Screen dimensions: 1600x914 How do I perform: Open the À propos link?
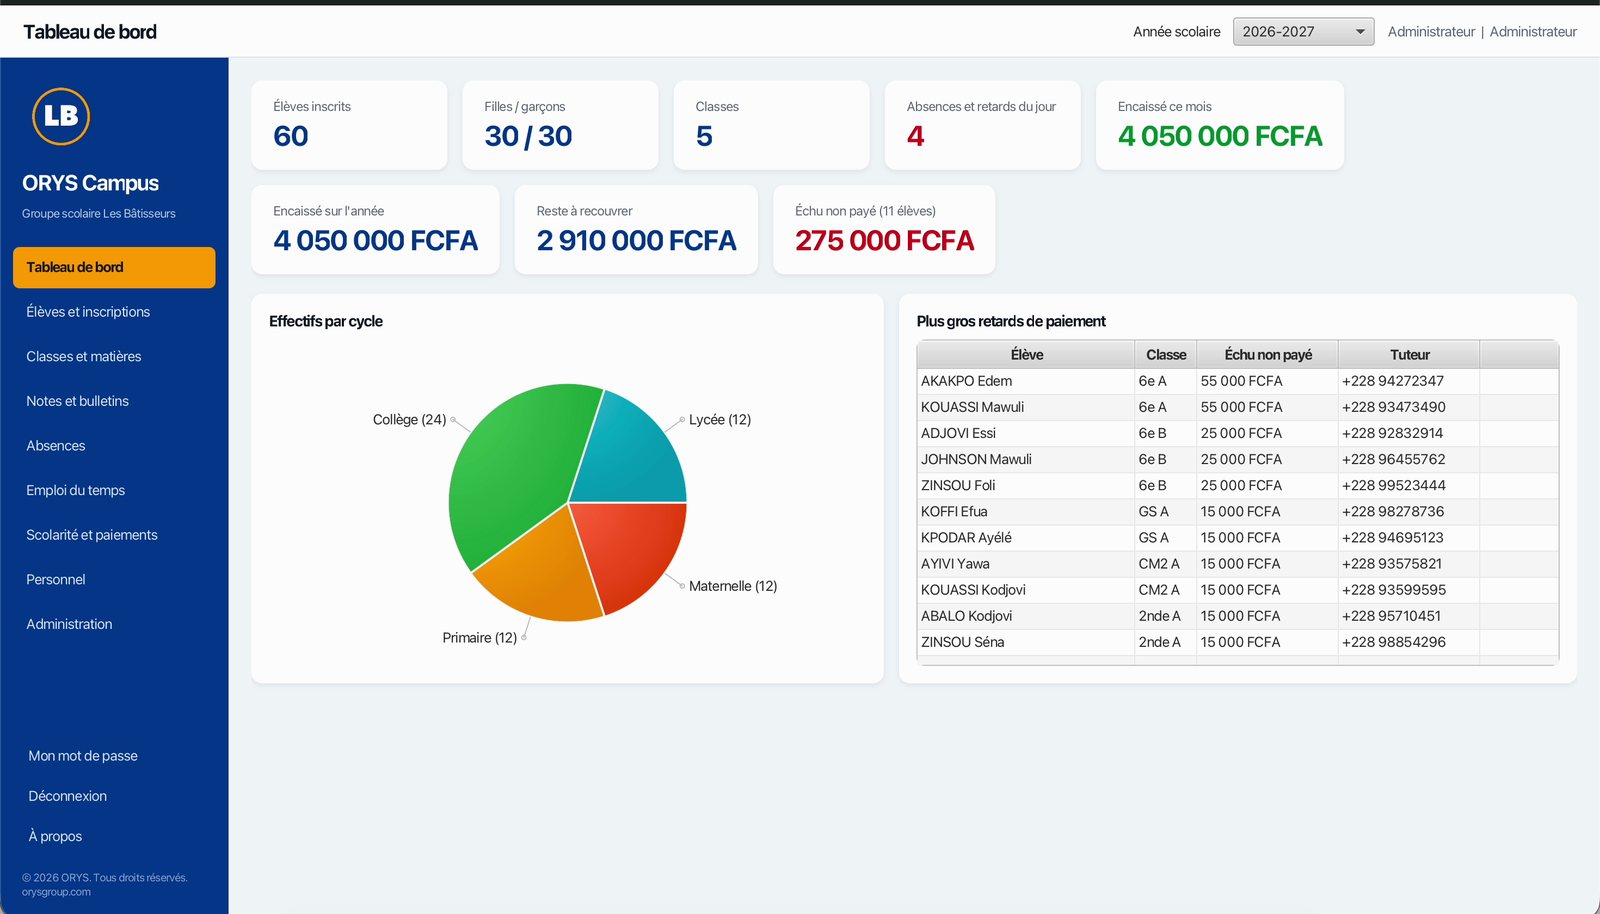55,836
